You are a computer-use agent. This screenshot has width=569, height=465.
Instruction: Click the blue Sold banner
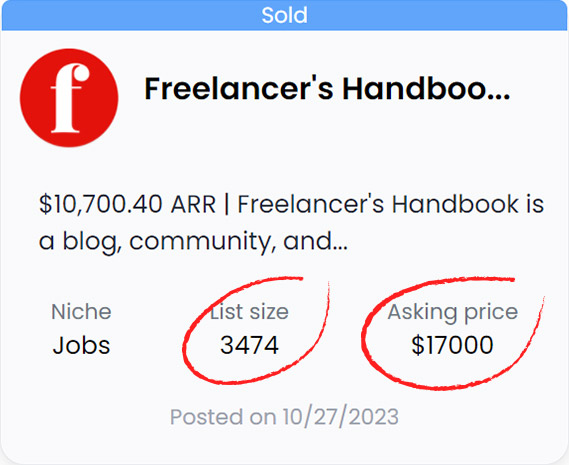[x=284, y=15]
